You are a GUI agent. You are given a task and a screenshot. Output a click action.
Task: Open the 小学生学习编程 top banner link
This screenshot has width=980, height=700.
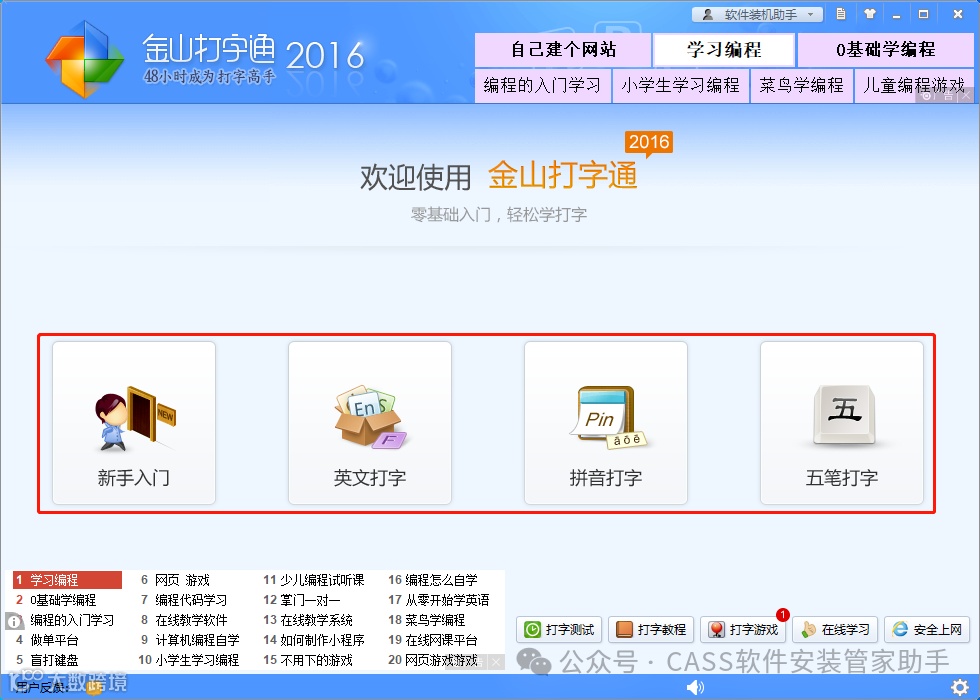(x=680, y=85)
